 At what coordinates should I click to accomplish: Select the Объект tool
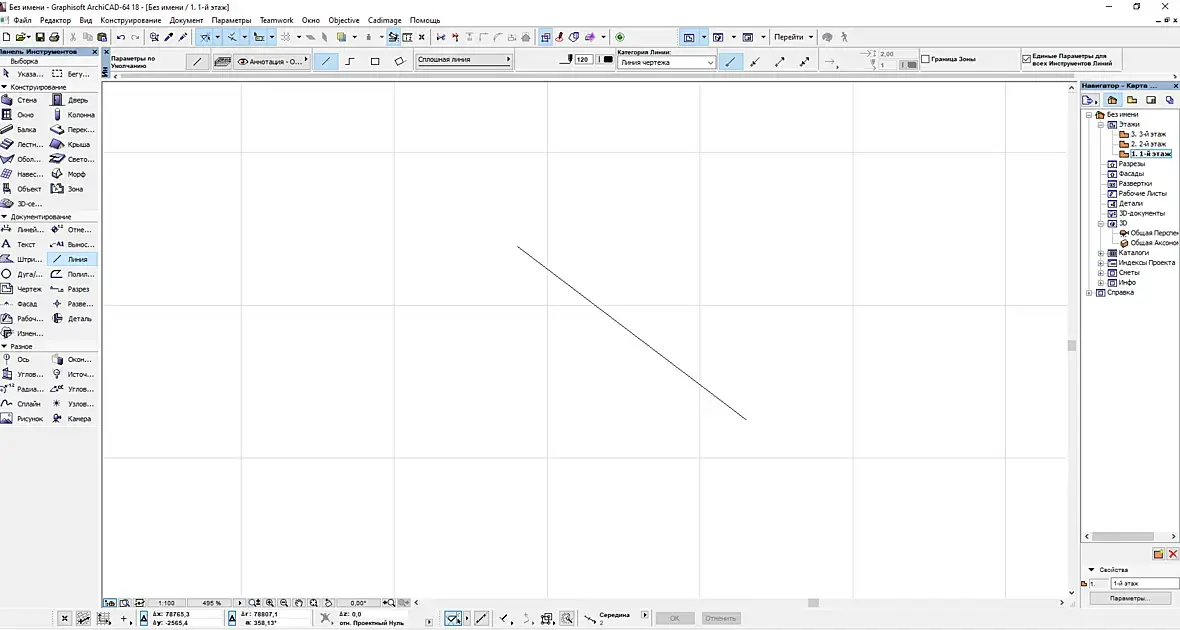(x=20, y=189)
